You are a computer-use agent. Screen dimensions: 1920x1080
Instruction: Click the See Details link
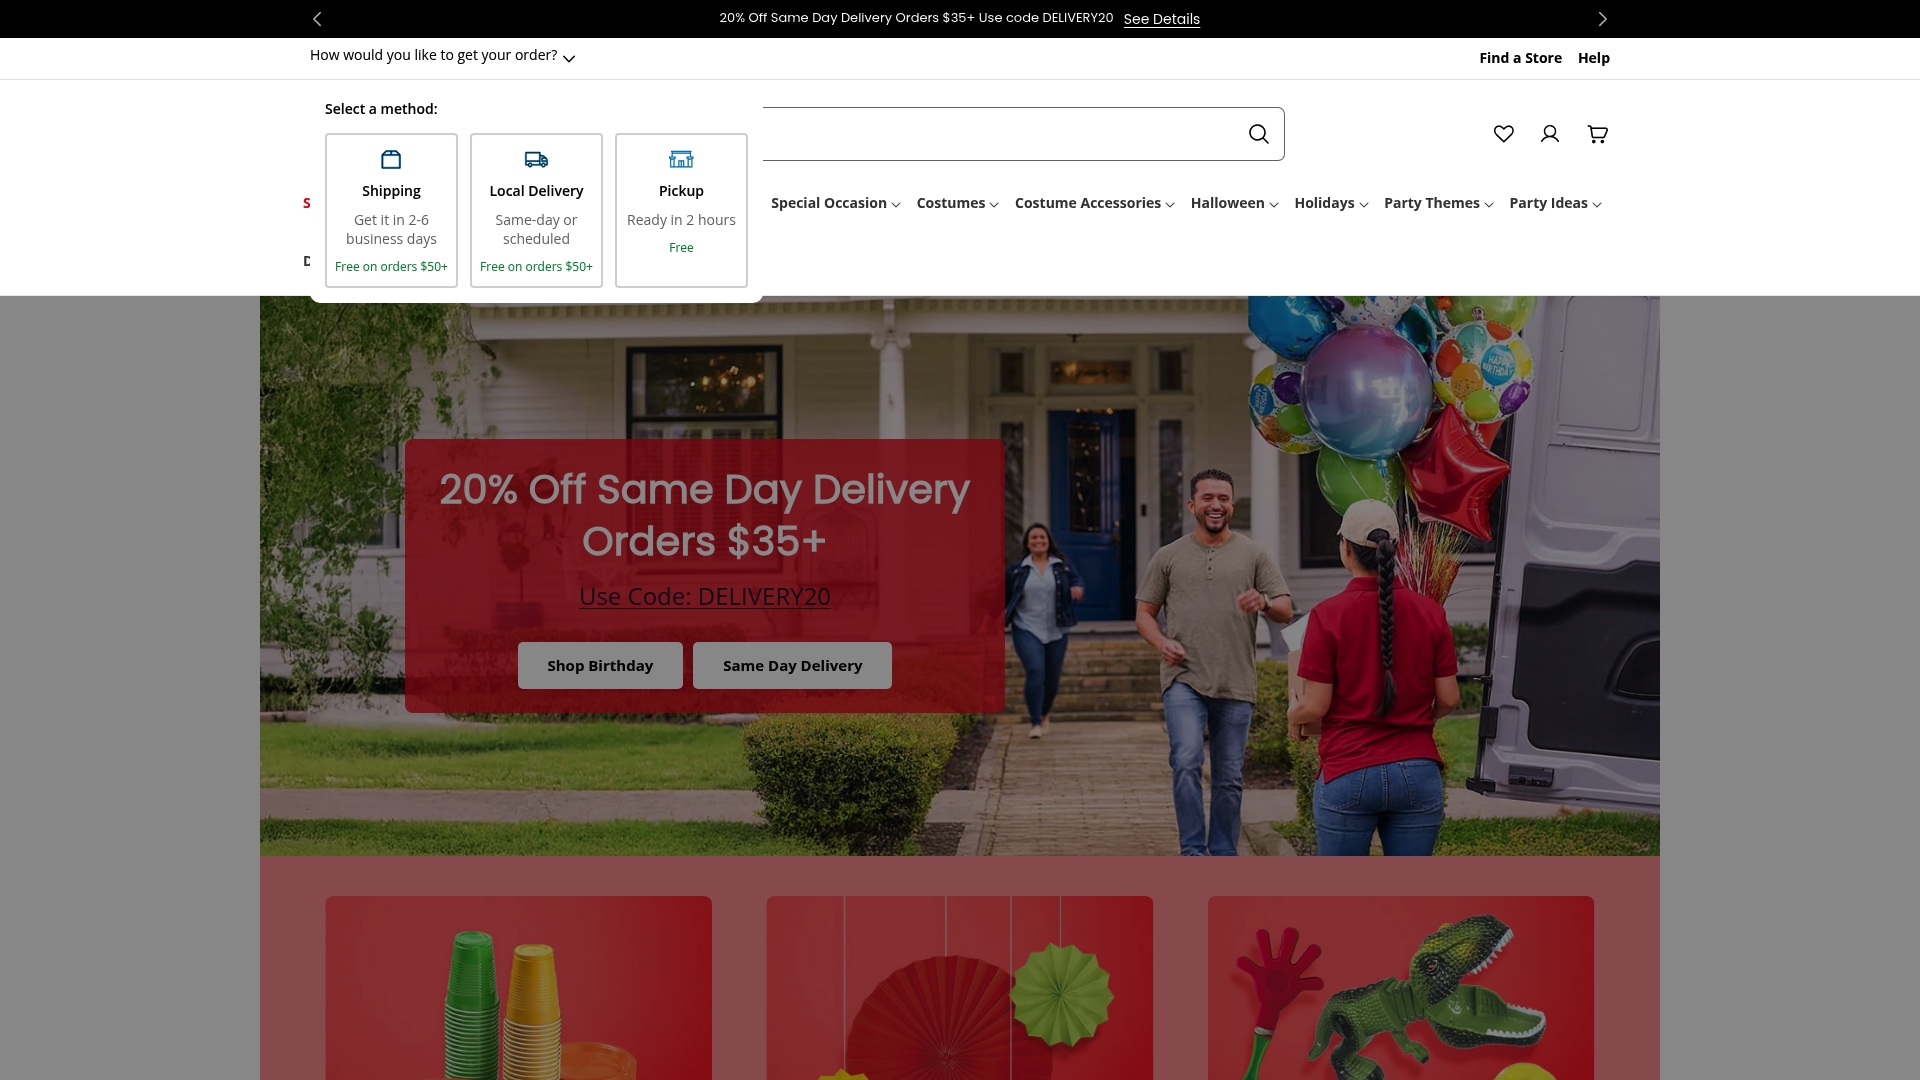click(x=1161, y=19)
